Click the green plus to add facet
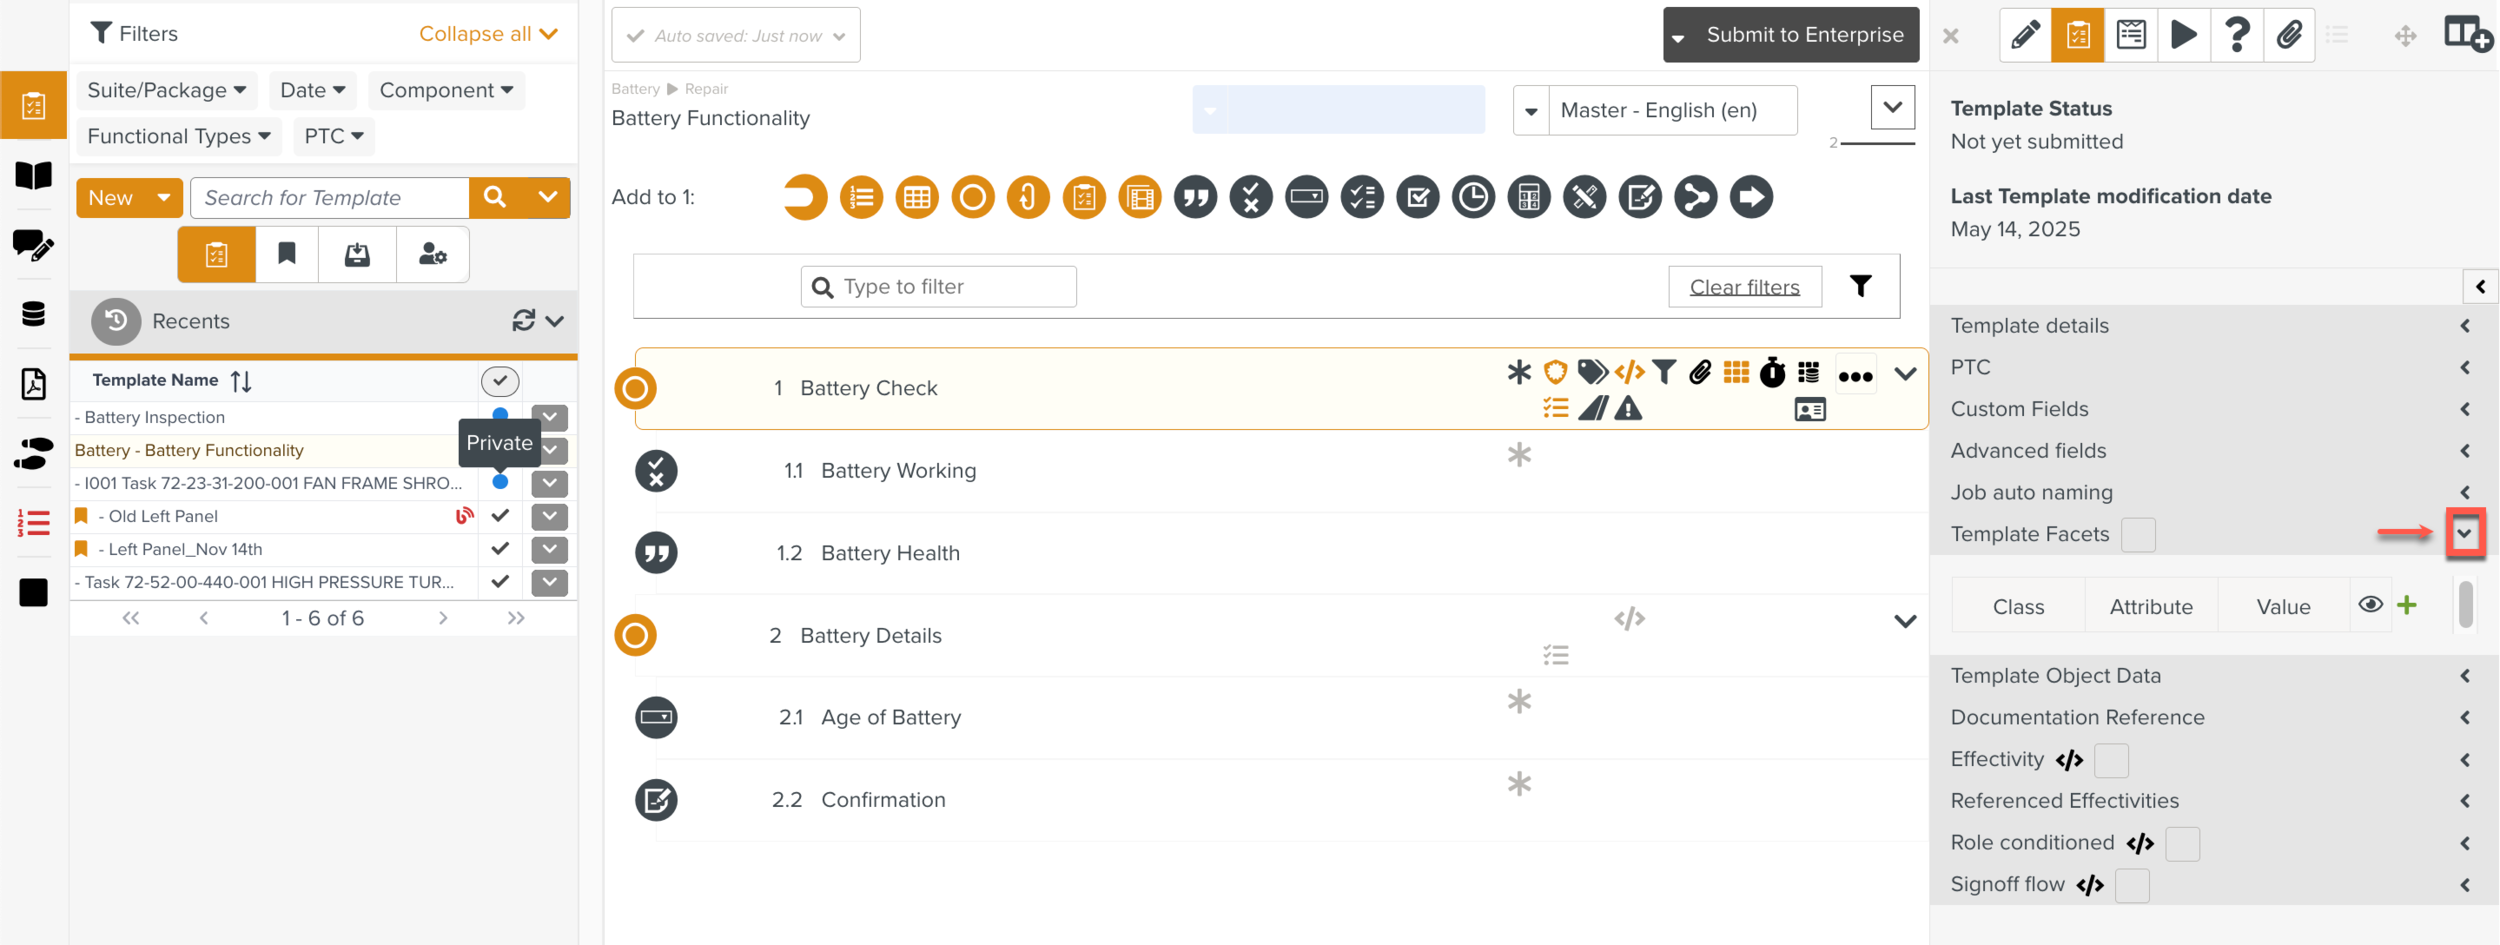The width and height of the screenshot is (2500, 945). [x=2407, y=605]
